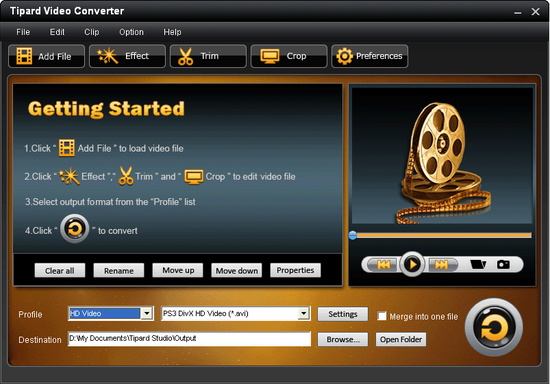Open the Option menu
The width and height of the screenshot is (550, 384).
point(132,32)
